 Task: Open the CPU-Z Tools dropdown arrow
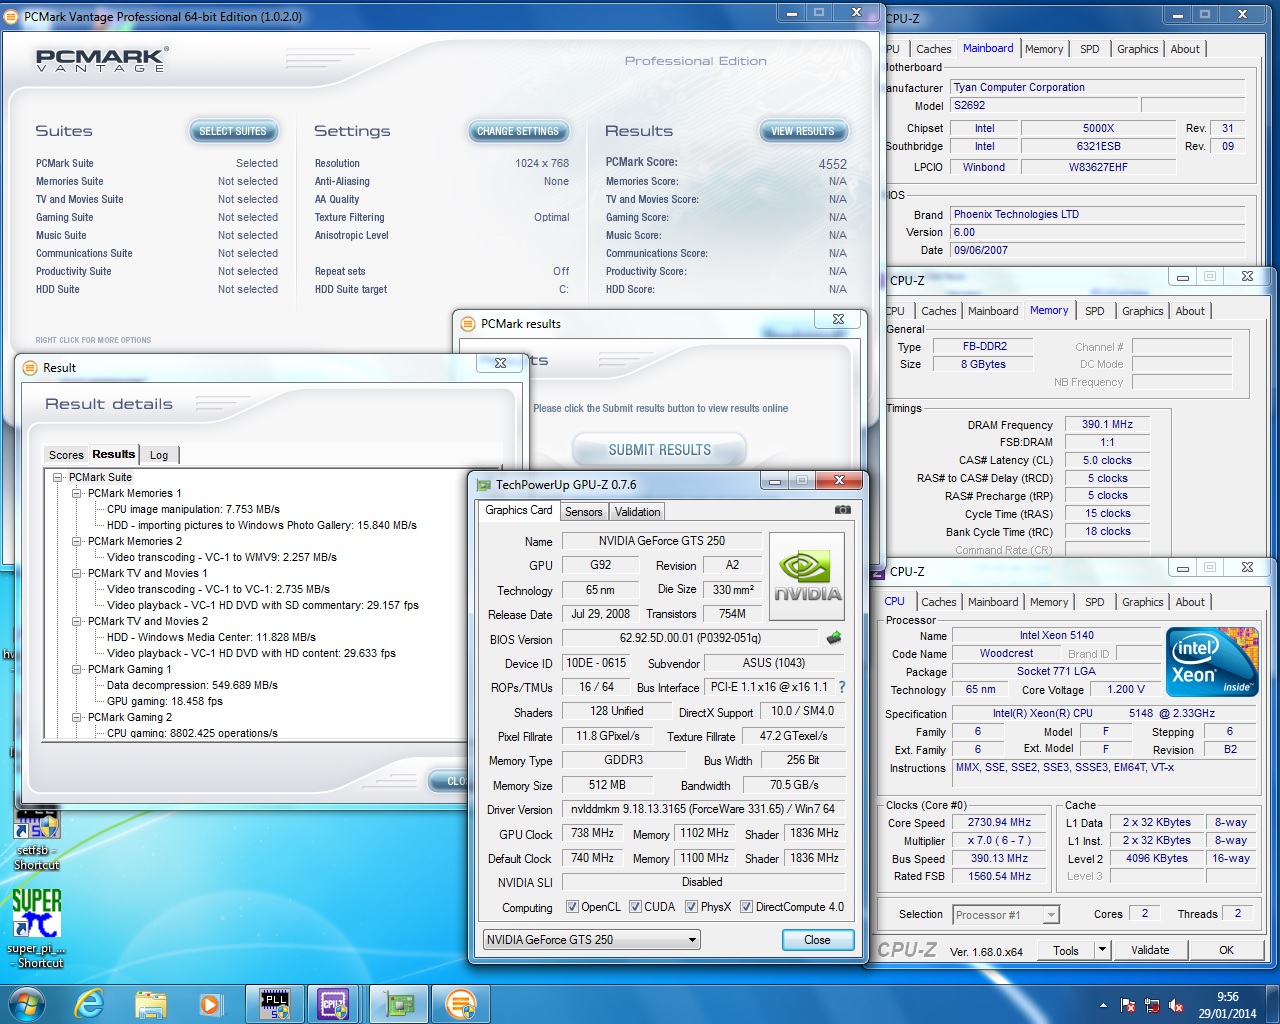tap(1102, 950)
